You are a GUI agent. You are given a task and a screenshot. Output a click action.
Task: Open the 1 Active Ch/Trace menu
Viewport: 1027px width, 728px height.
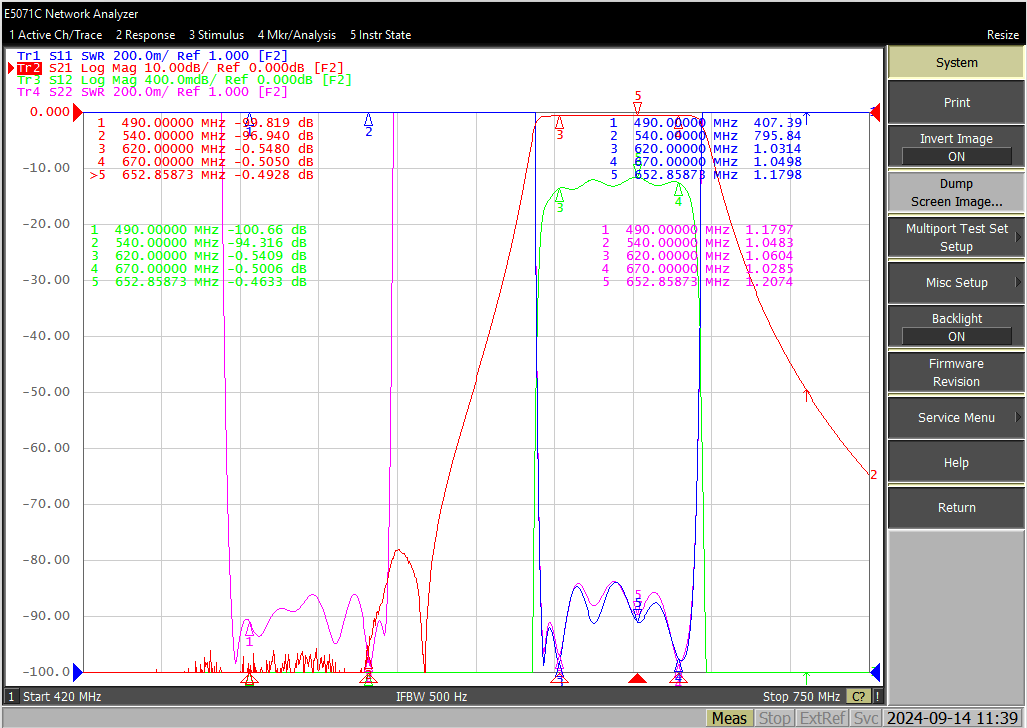[56, 35]
